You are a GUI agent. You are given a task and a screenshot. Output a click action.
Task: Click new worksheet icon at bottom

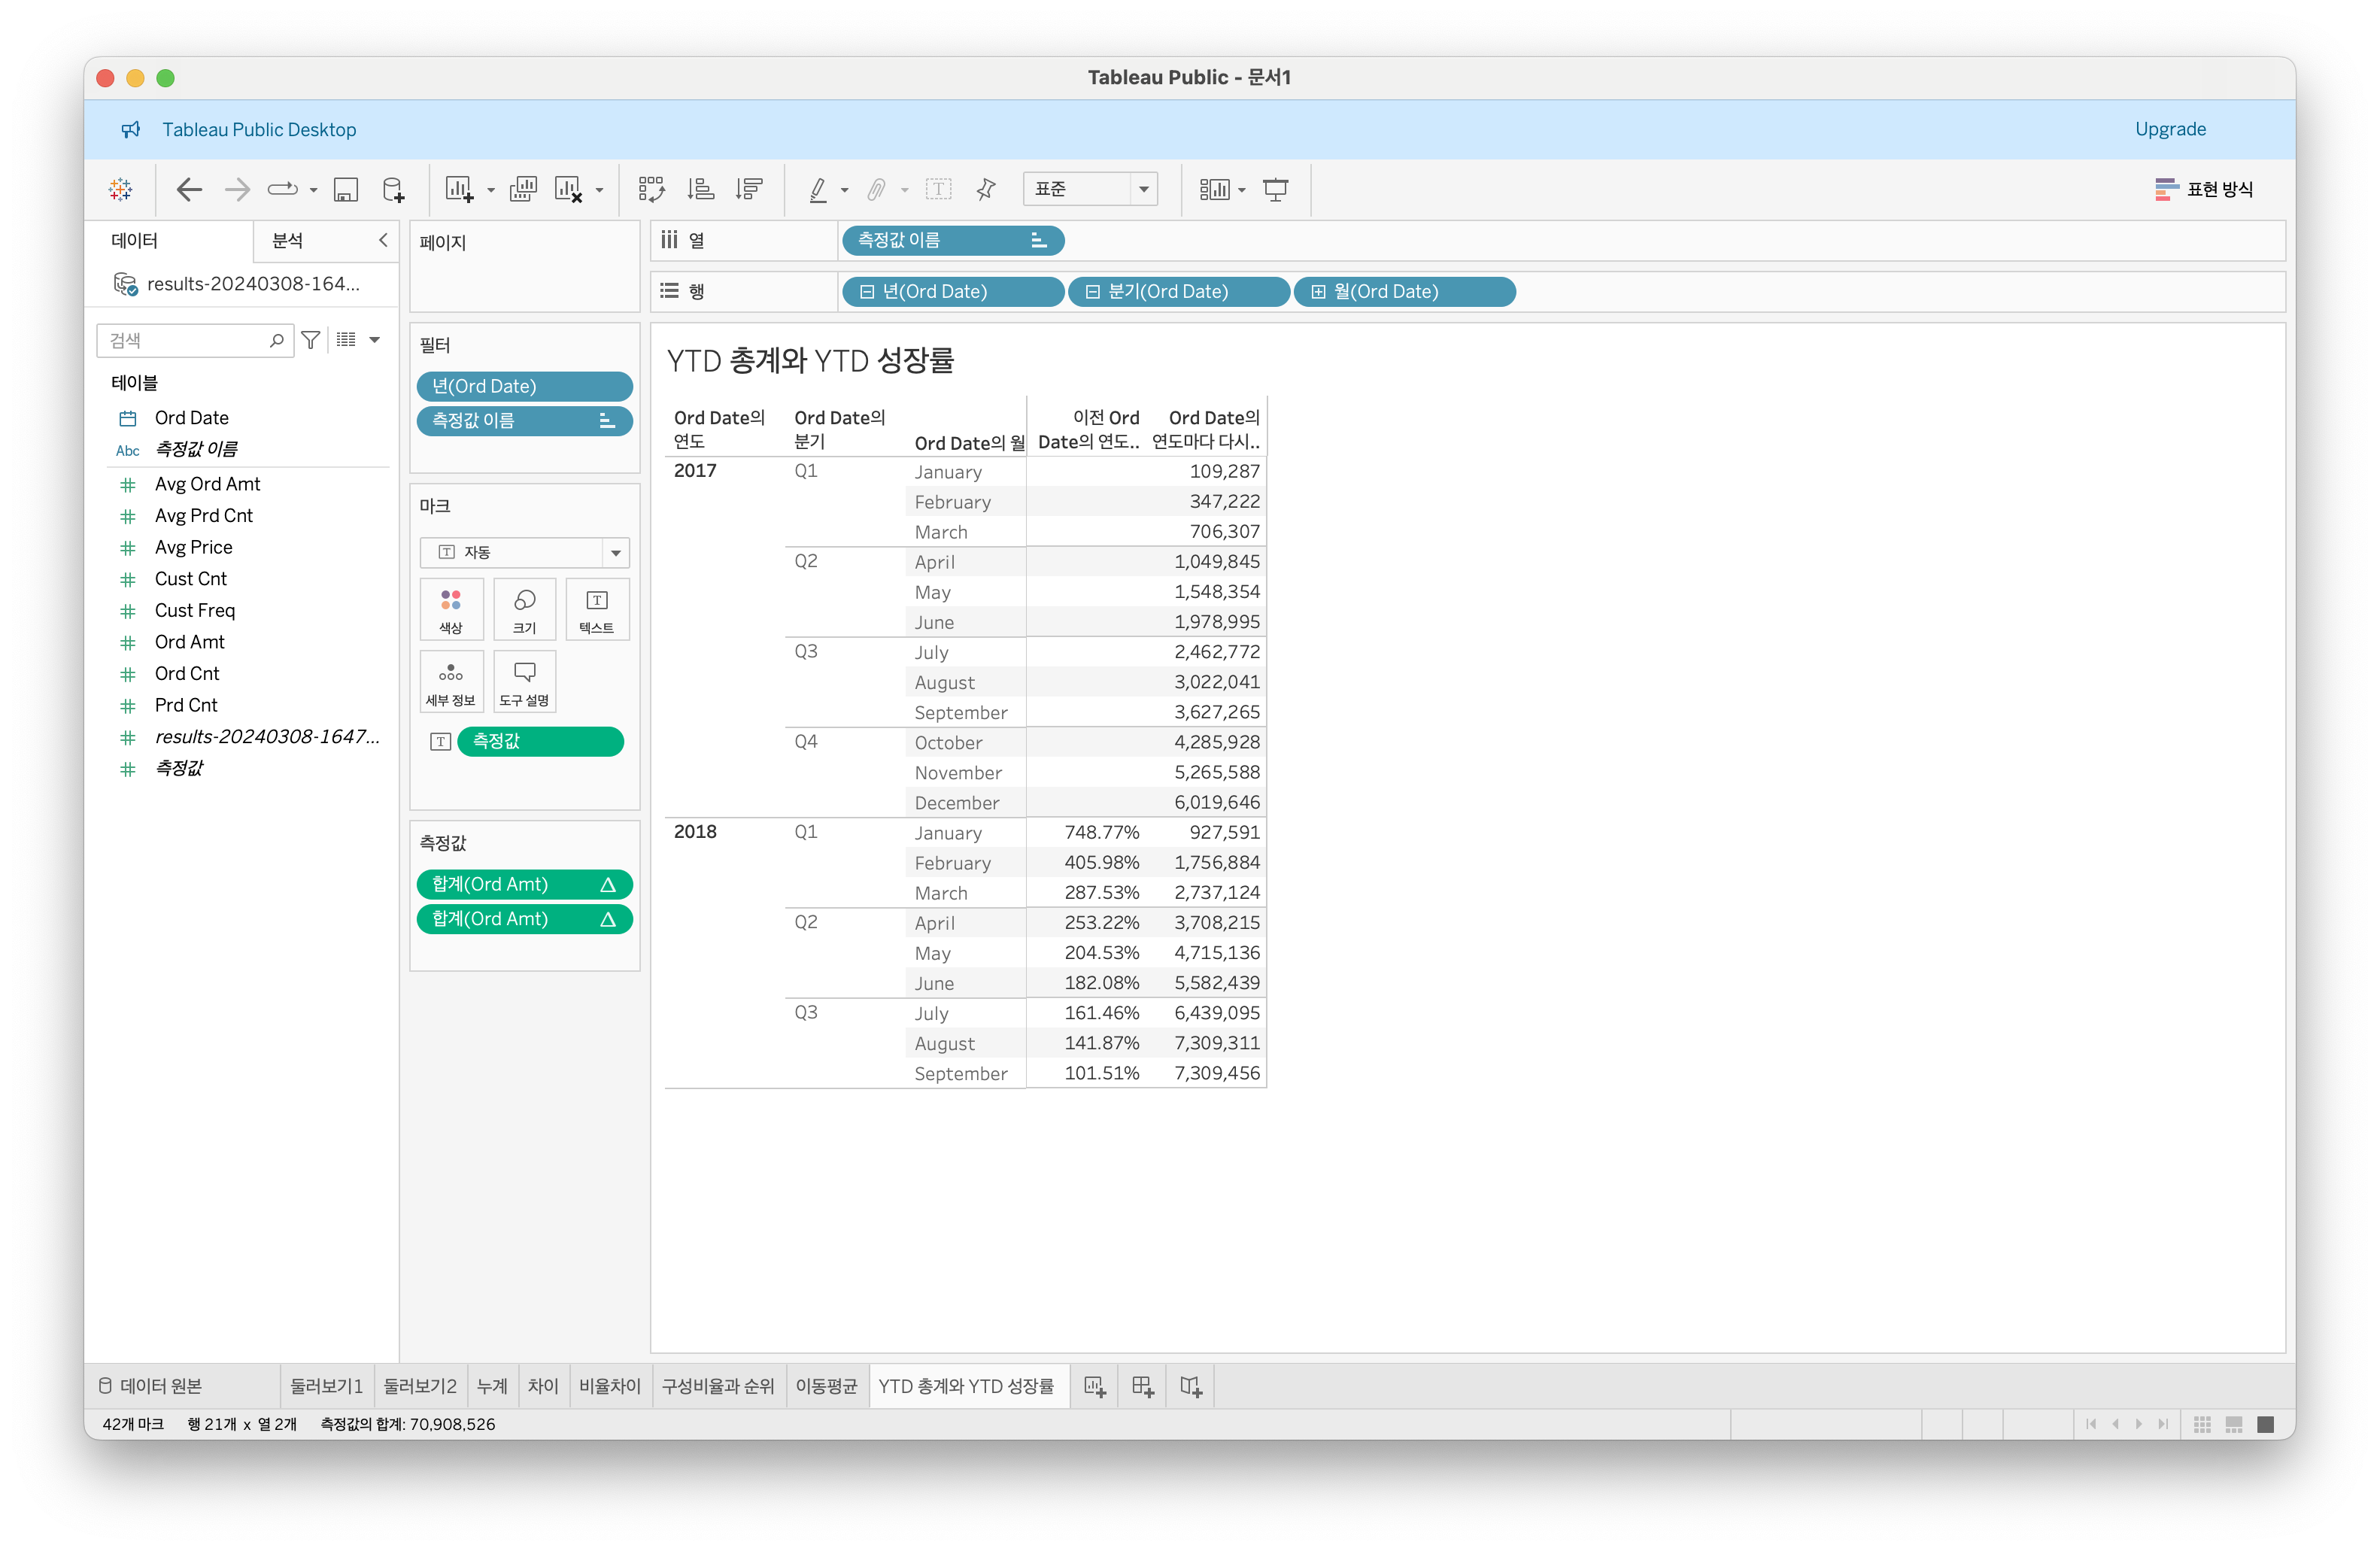click(x=1095, y=1386)
